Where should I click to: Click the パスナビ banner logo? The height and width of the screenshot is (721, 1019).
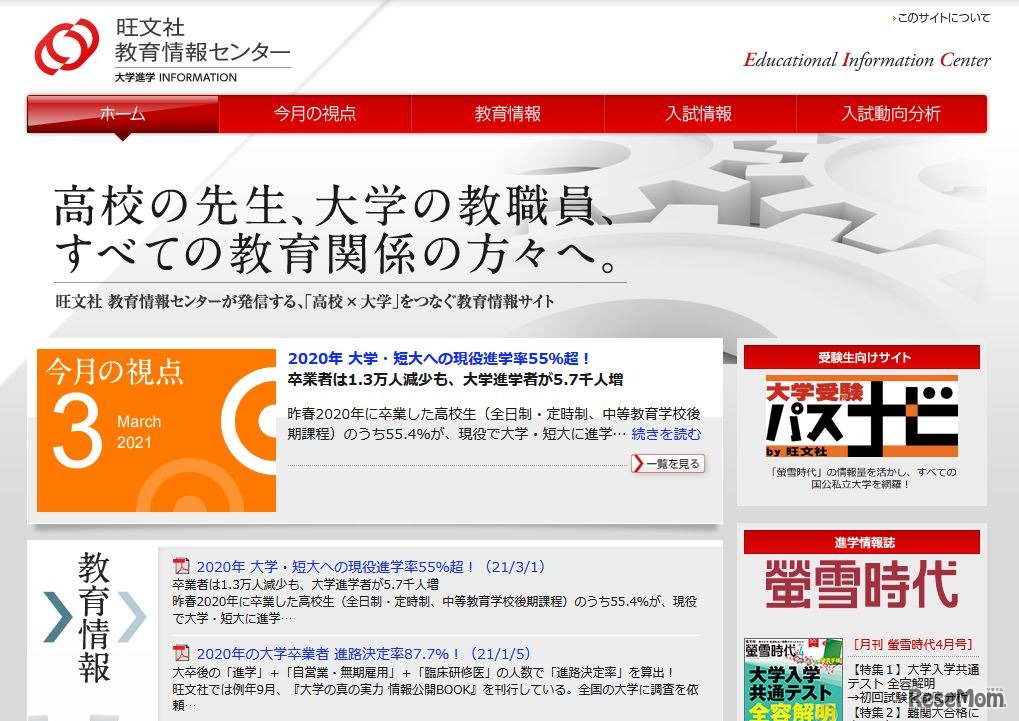click(861, 417)
